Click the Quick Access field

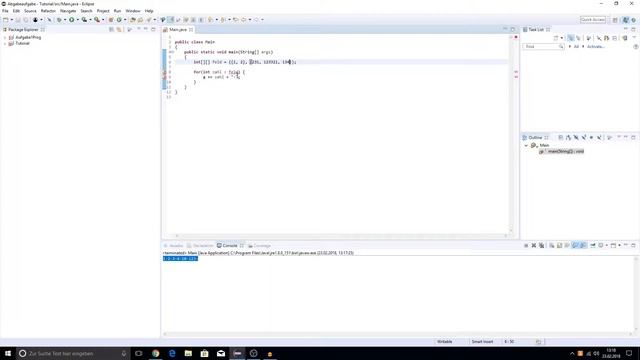(593, 20)
